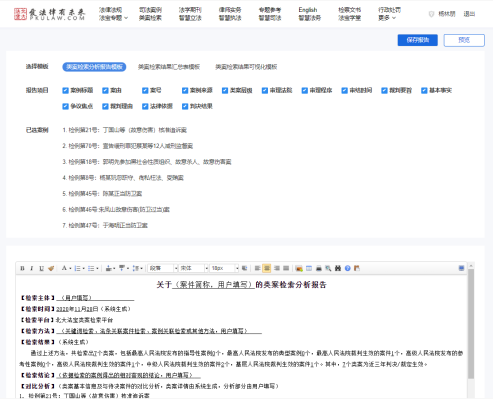Click the editor vertical scrollbar
This screenshot has width=493, height=399.
(471, 324)
